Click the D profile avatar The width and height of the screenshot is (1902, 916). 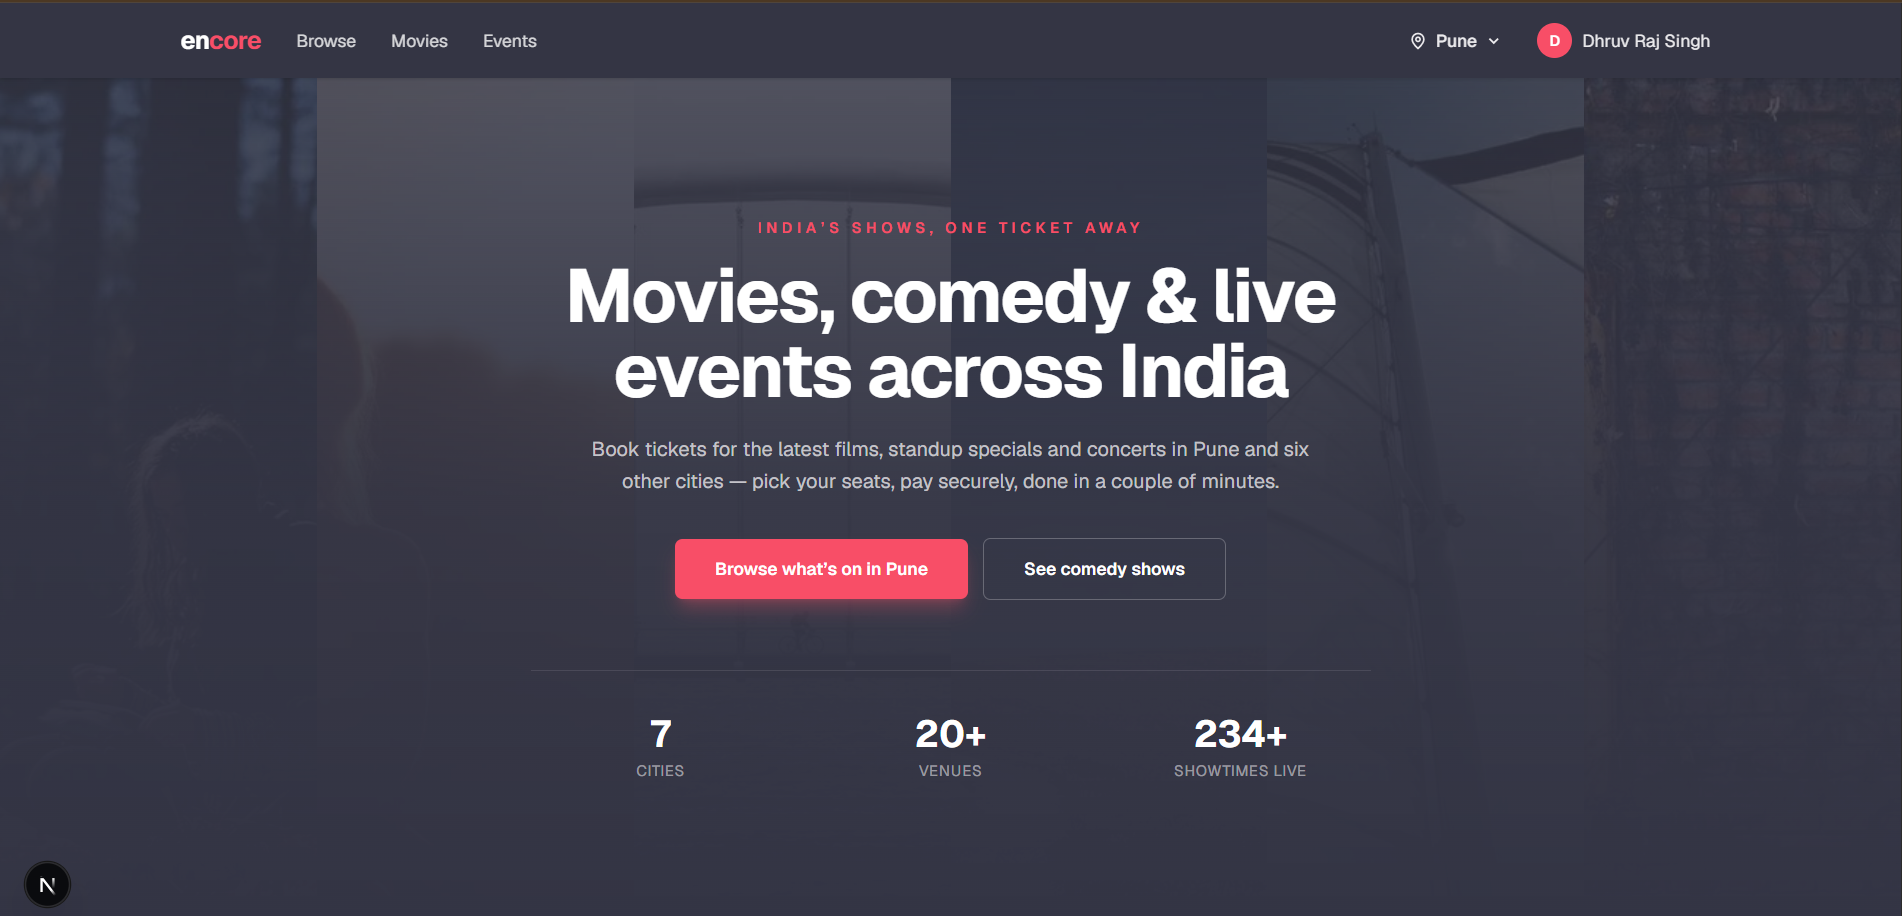tap(1554, 41)
